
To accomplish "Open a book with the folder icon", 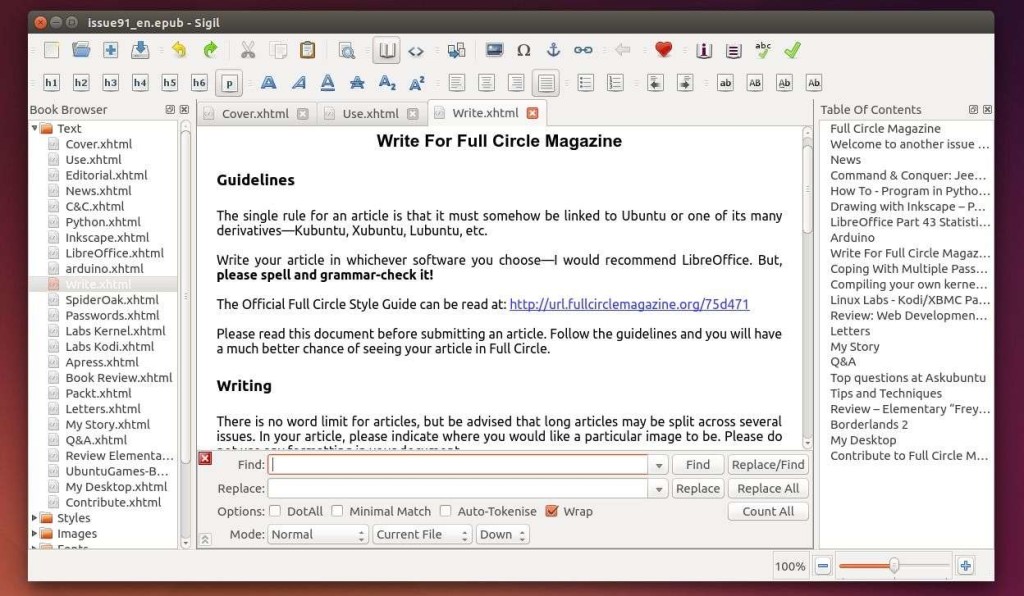I will pyautogui.click(x=81, y=50).
